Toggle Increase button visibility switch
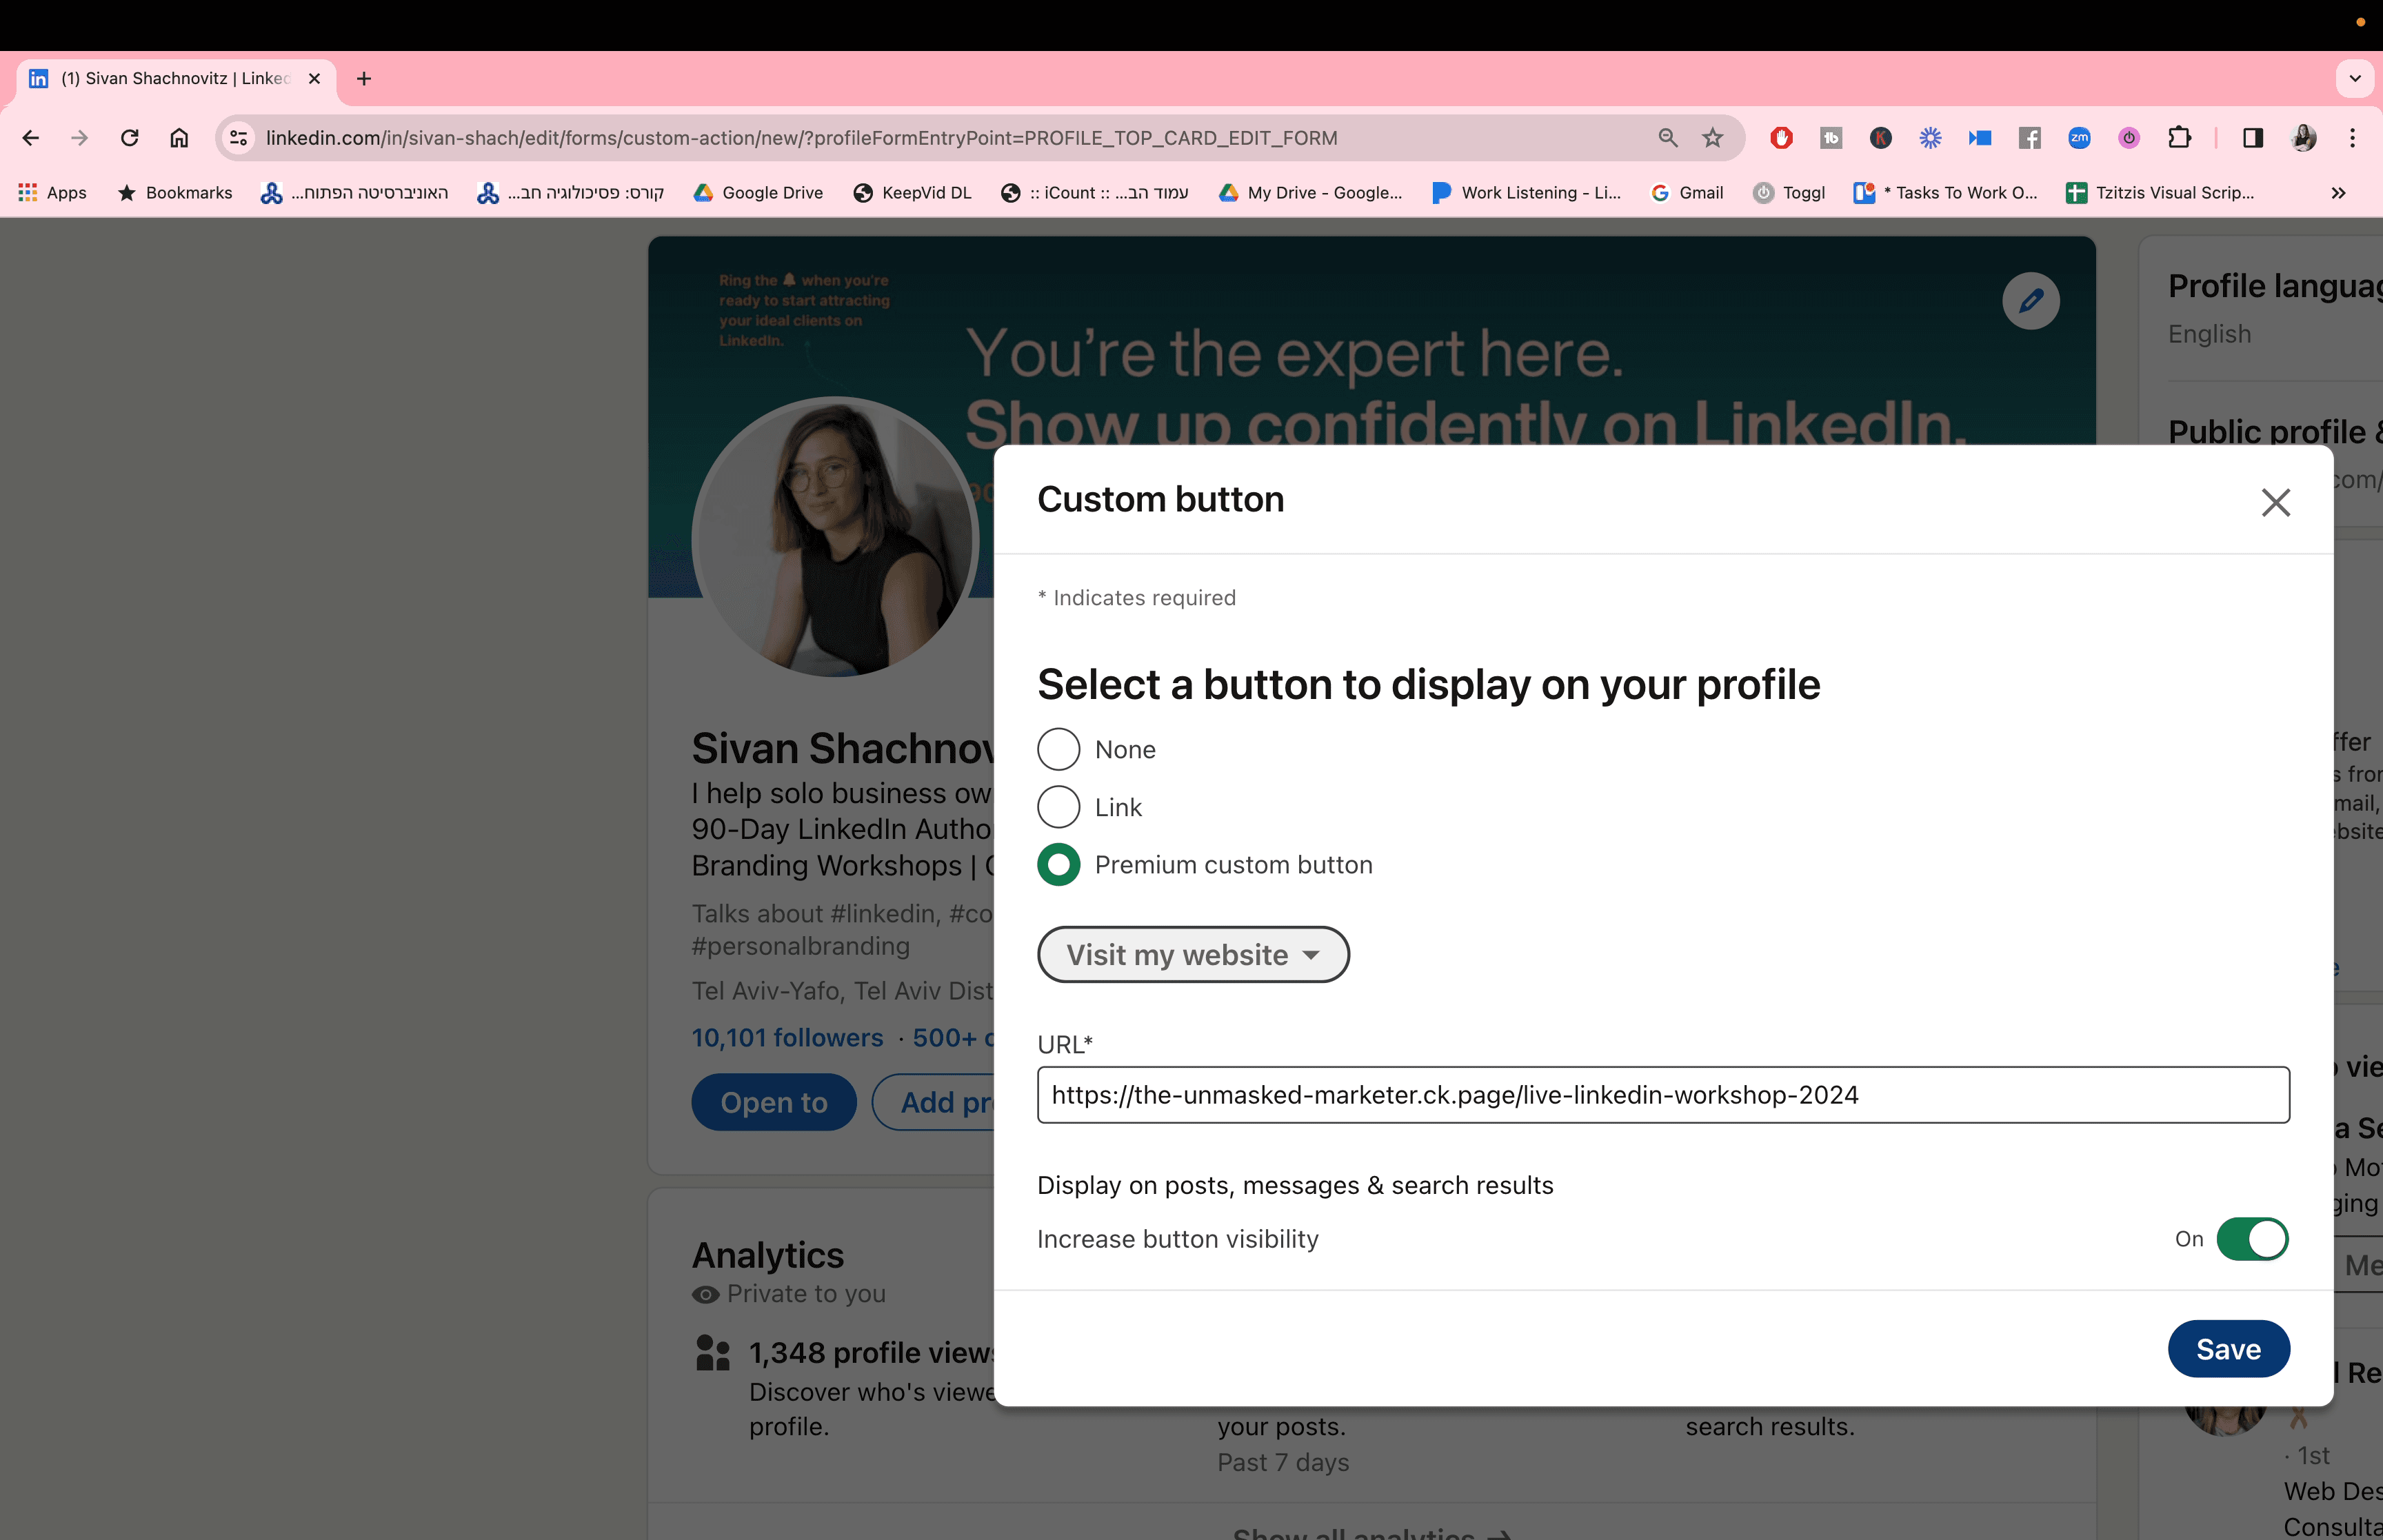Image resolution: width=2383 pixels, height=1540 pixels. point(2252,1239)
